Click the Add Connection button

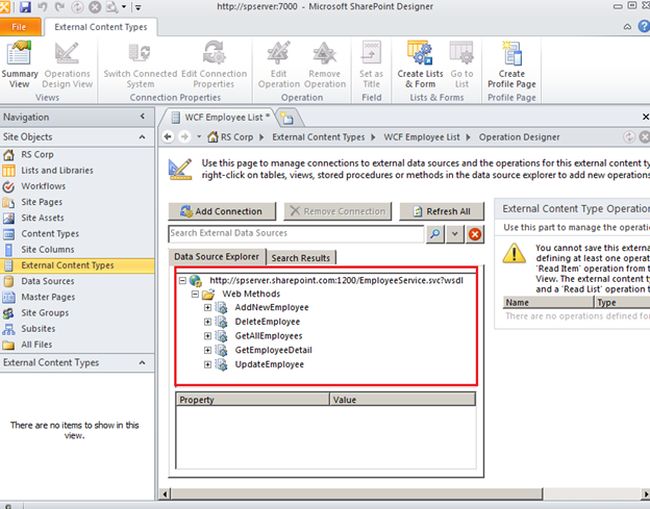click(x=222, y=211)
